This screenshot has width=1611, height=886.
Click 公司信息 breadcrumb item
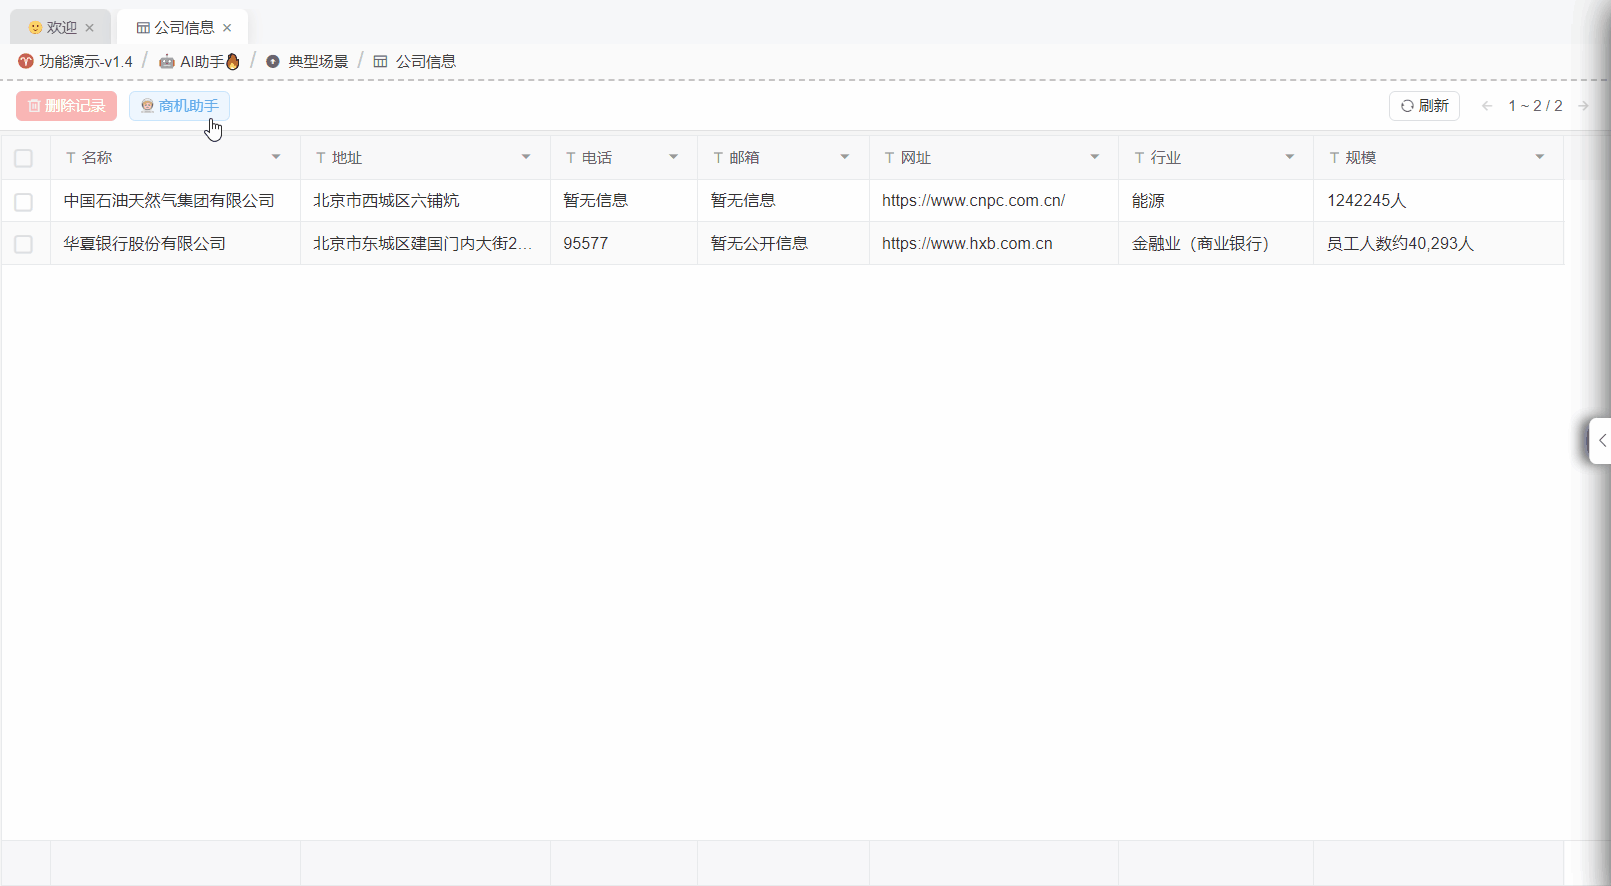click(x=415, y=62)
